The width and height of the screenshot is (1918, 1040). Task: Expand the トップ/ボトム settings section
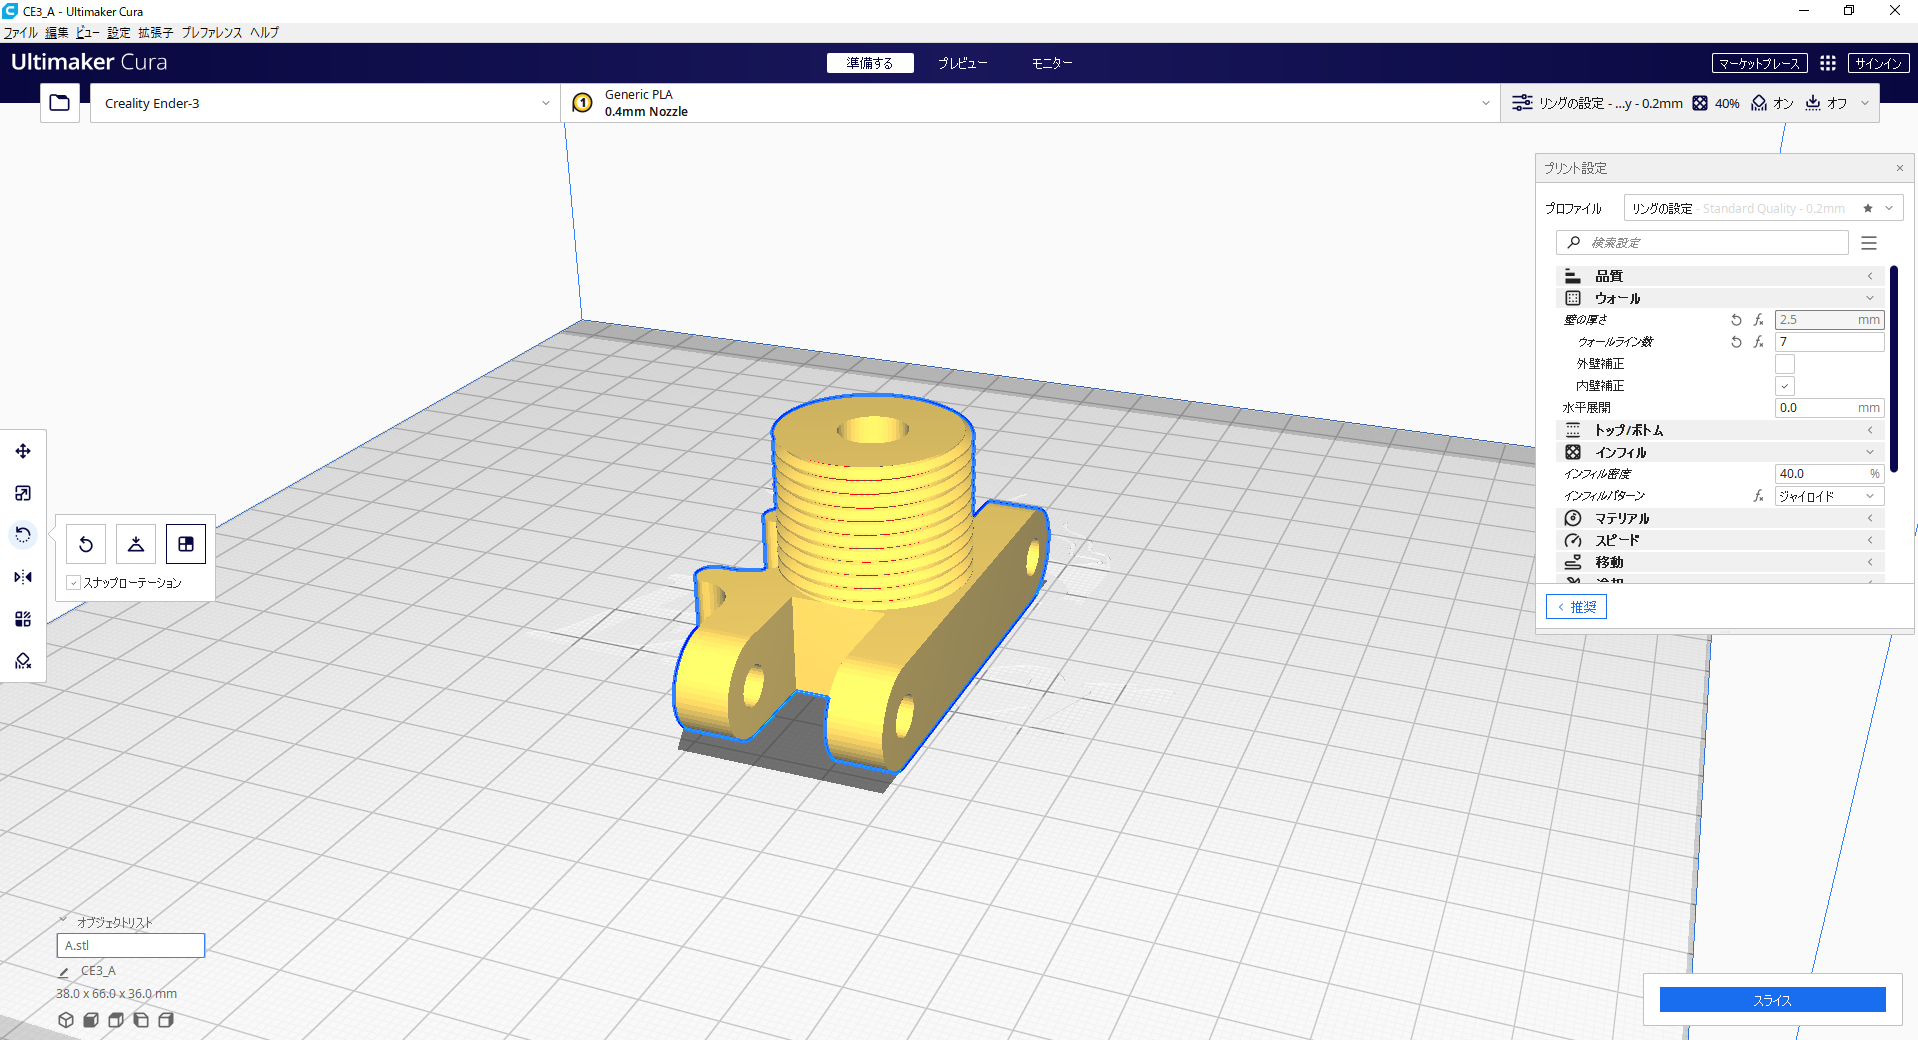pyautogui.click(x=1720, y=430)
